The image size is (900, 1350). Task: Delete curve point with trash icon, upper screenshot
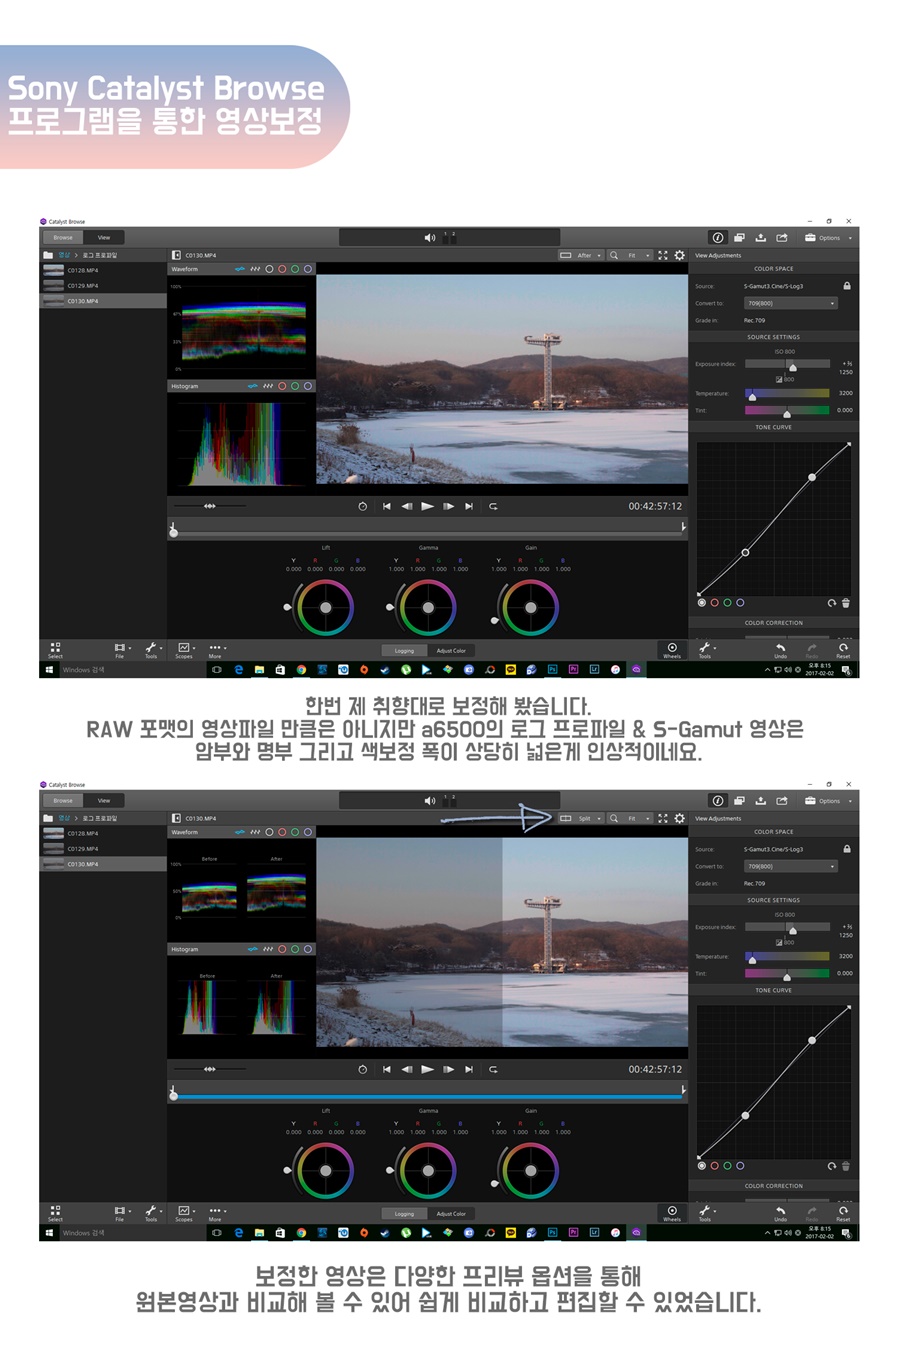[845, 603]
